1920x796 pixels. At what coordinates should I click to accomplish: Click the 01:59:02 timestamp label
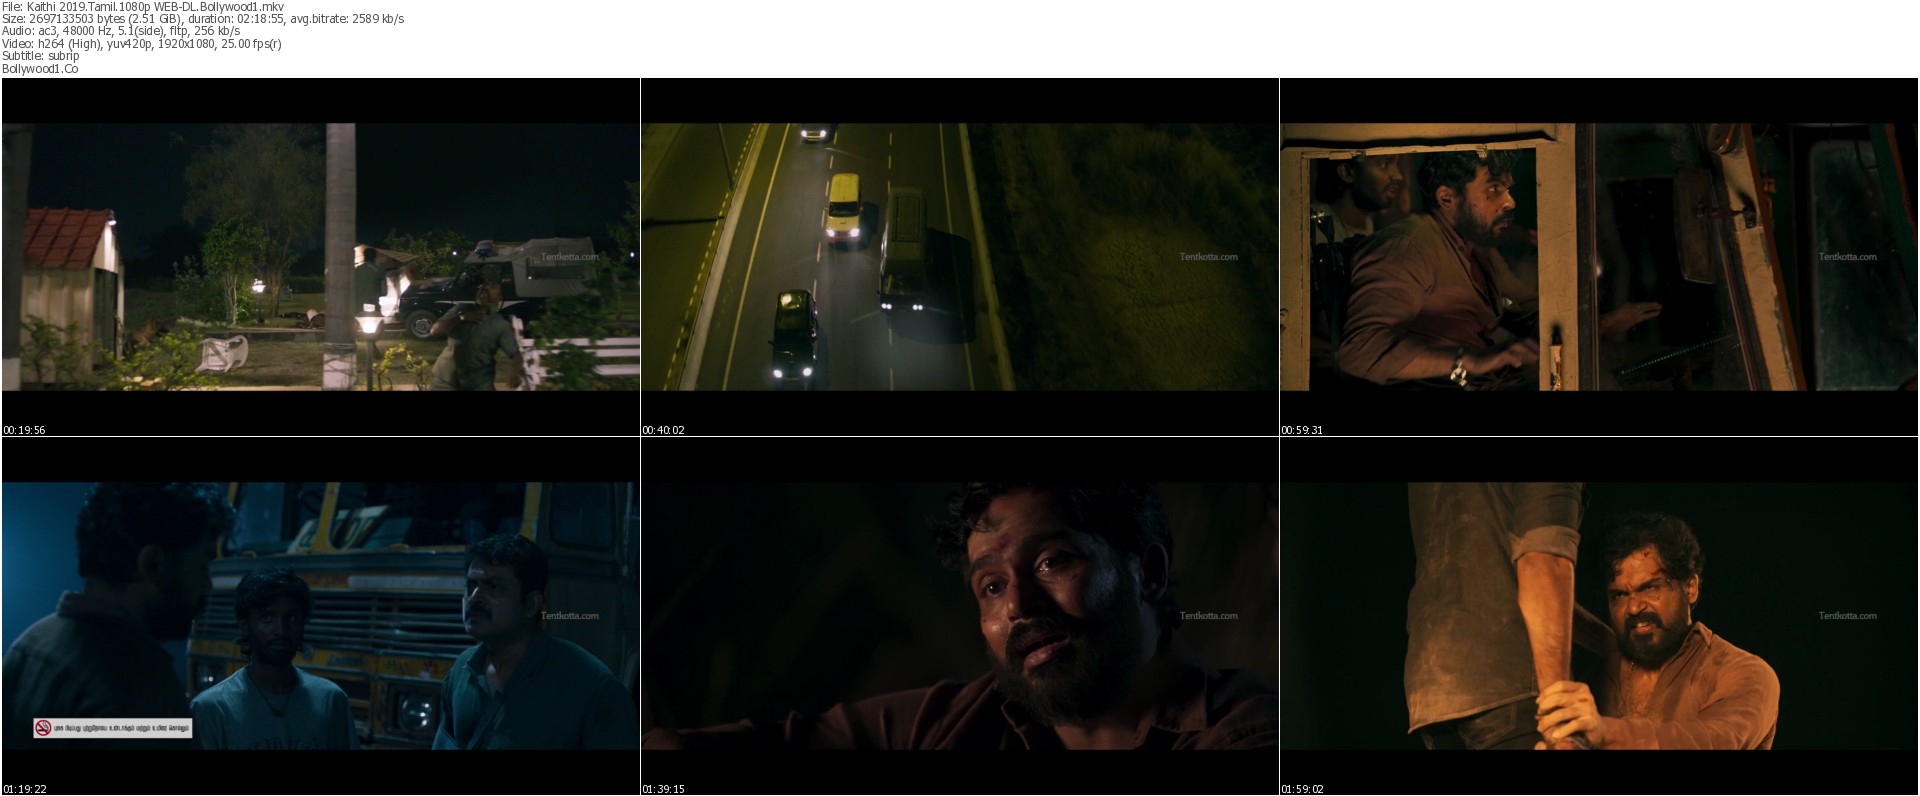(1302, 789)
